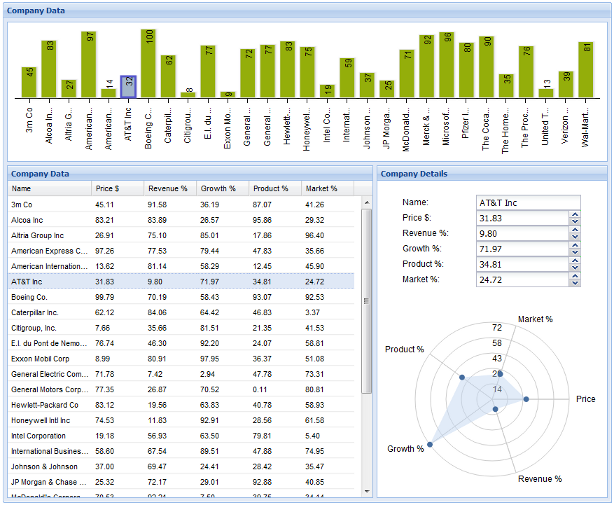Select the Hewlett-Packard Co row
The height and width of the screenshot is (505, 614).
[x=181, y=405]
